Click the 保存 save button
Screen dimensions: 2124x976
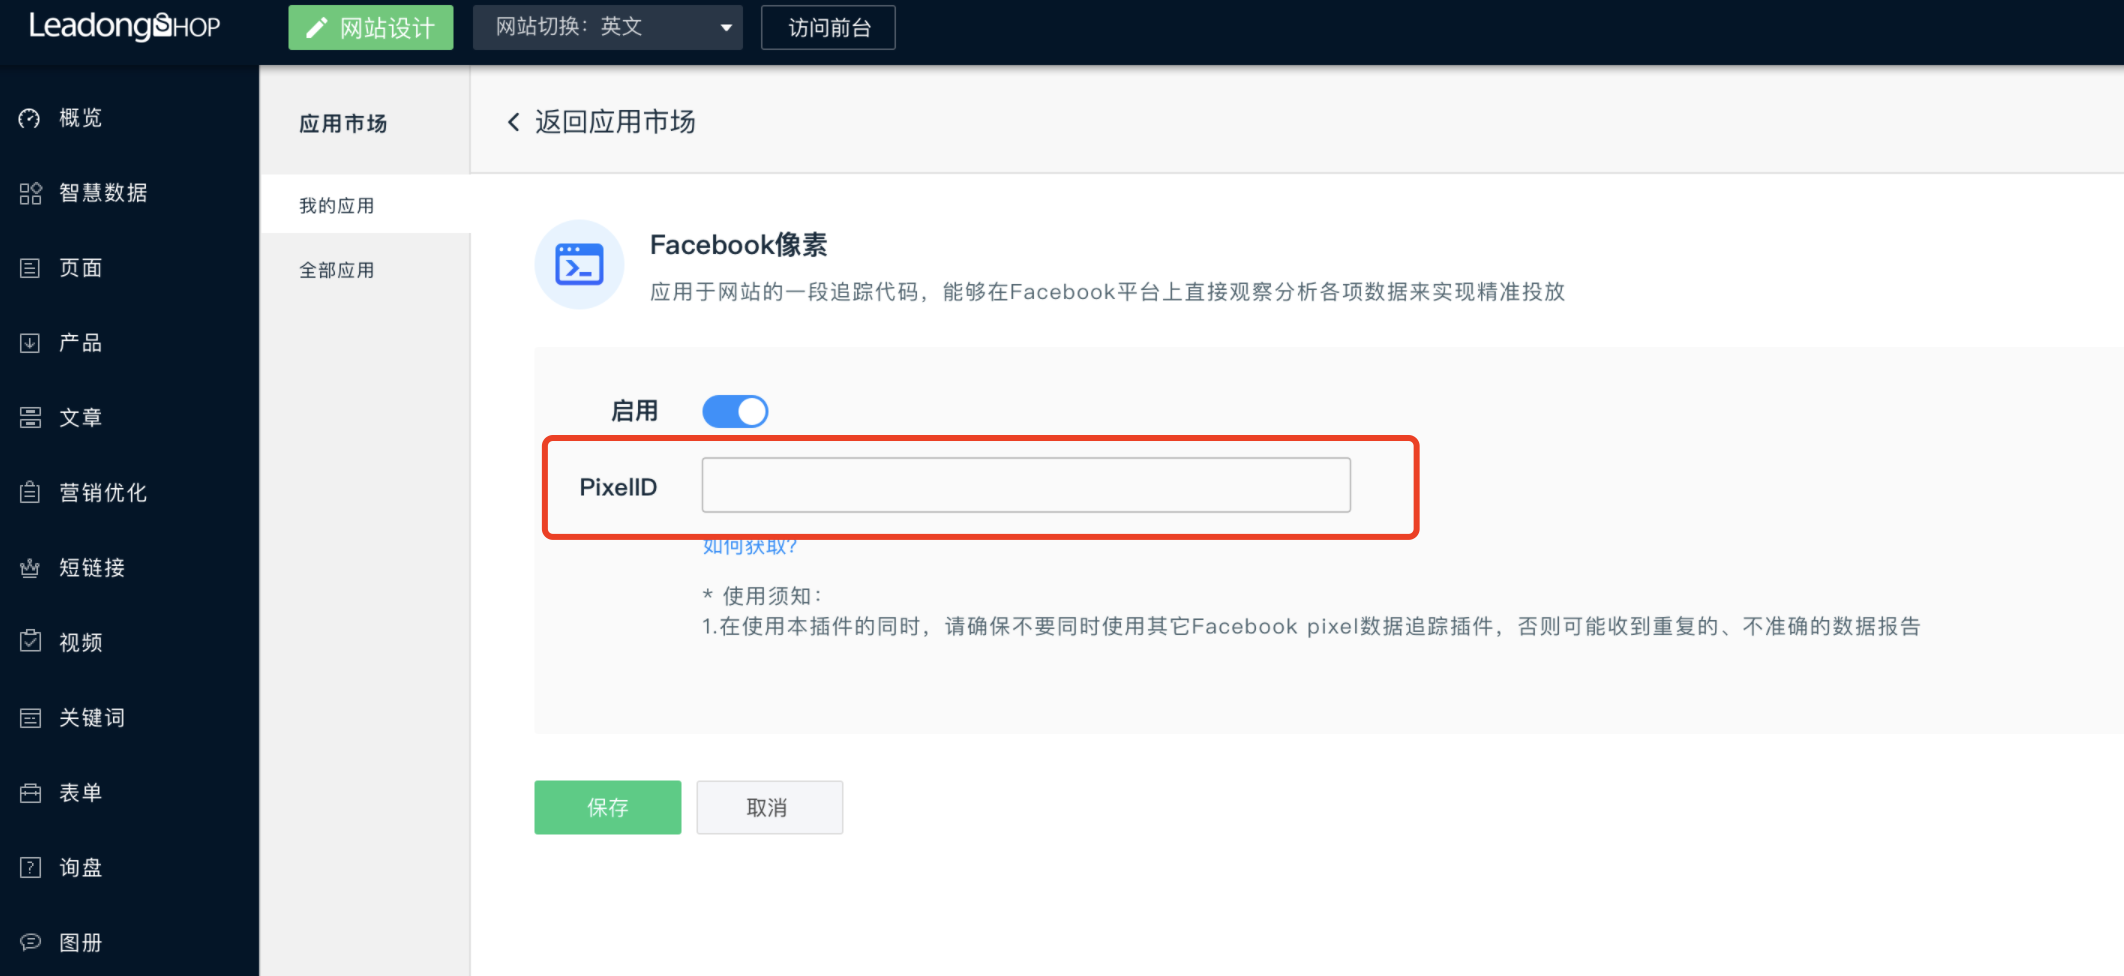607,807
